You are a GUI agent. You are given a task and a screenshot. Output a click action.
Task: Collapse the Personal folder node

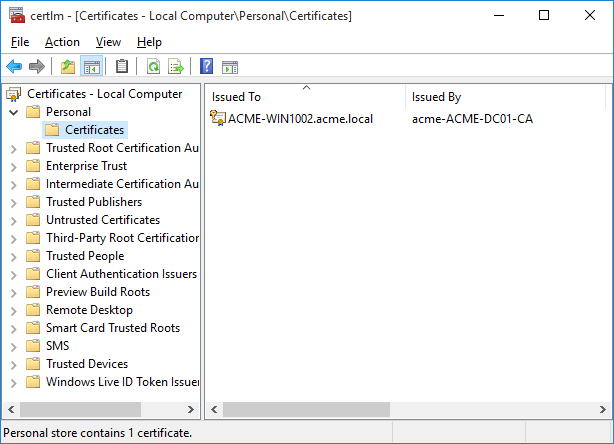(x=13, y=112)
